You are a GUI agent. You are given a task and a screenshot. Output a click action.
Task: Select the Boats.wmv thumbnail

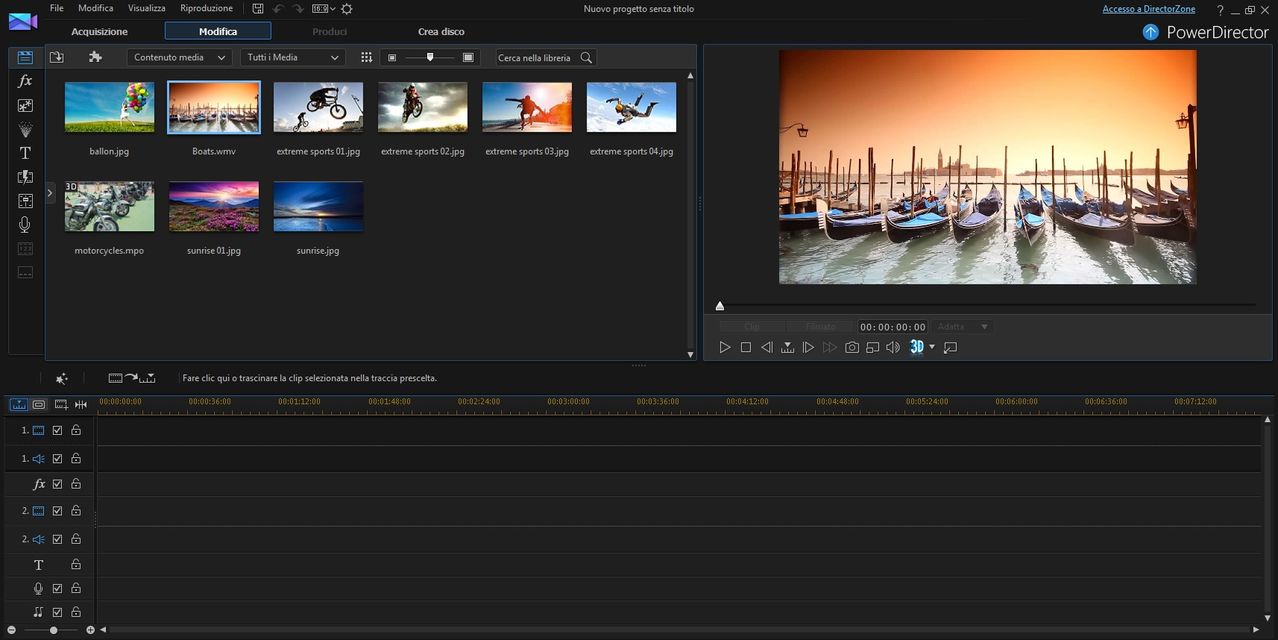point(214,107)
